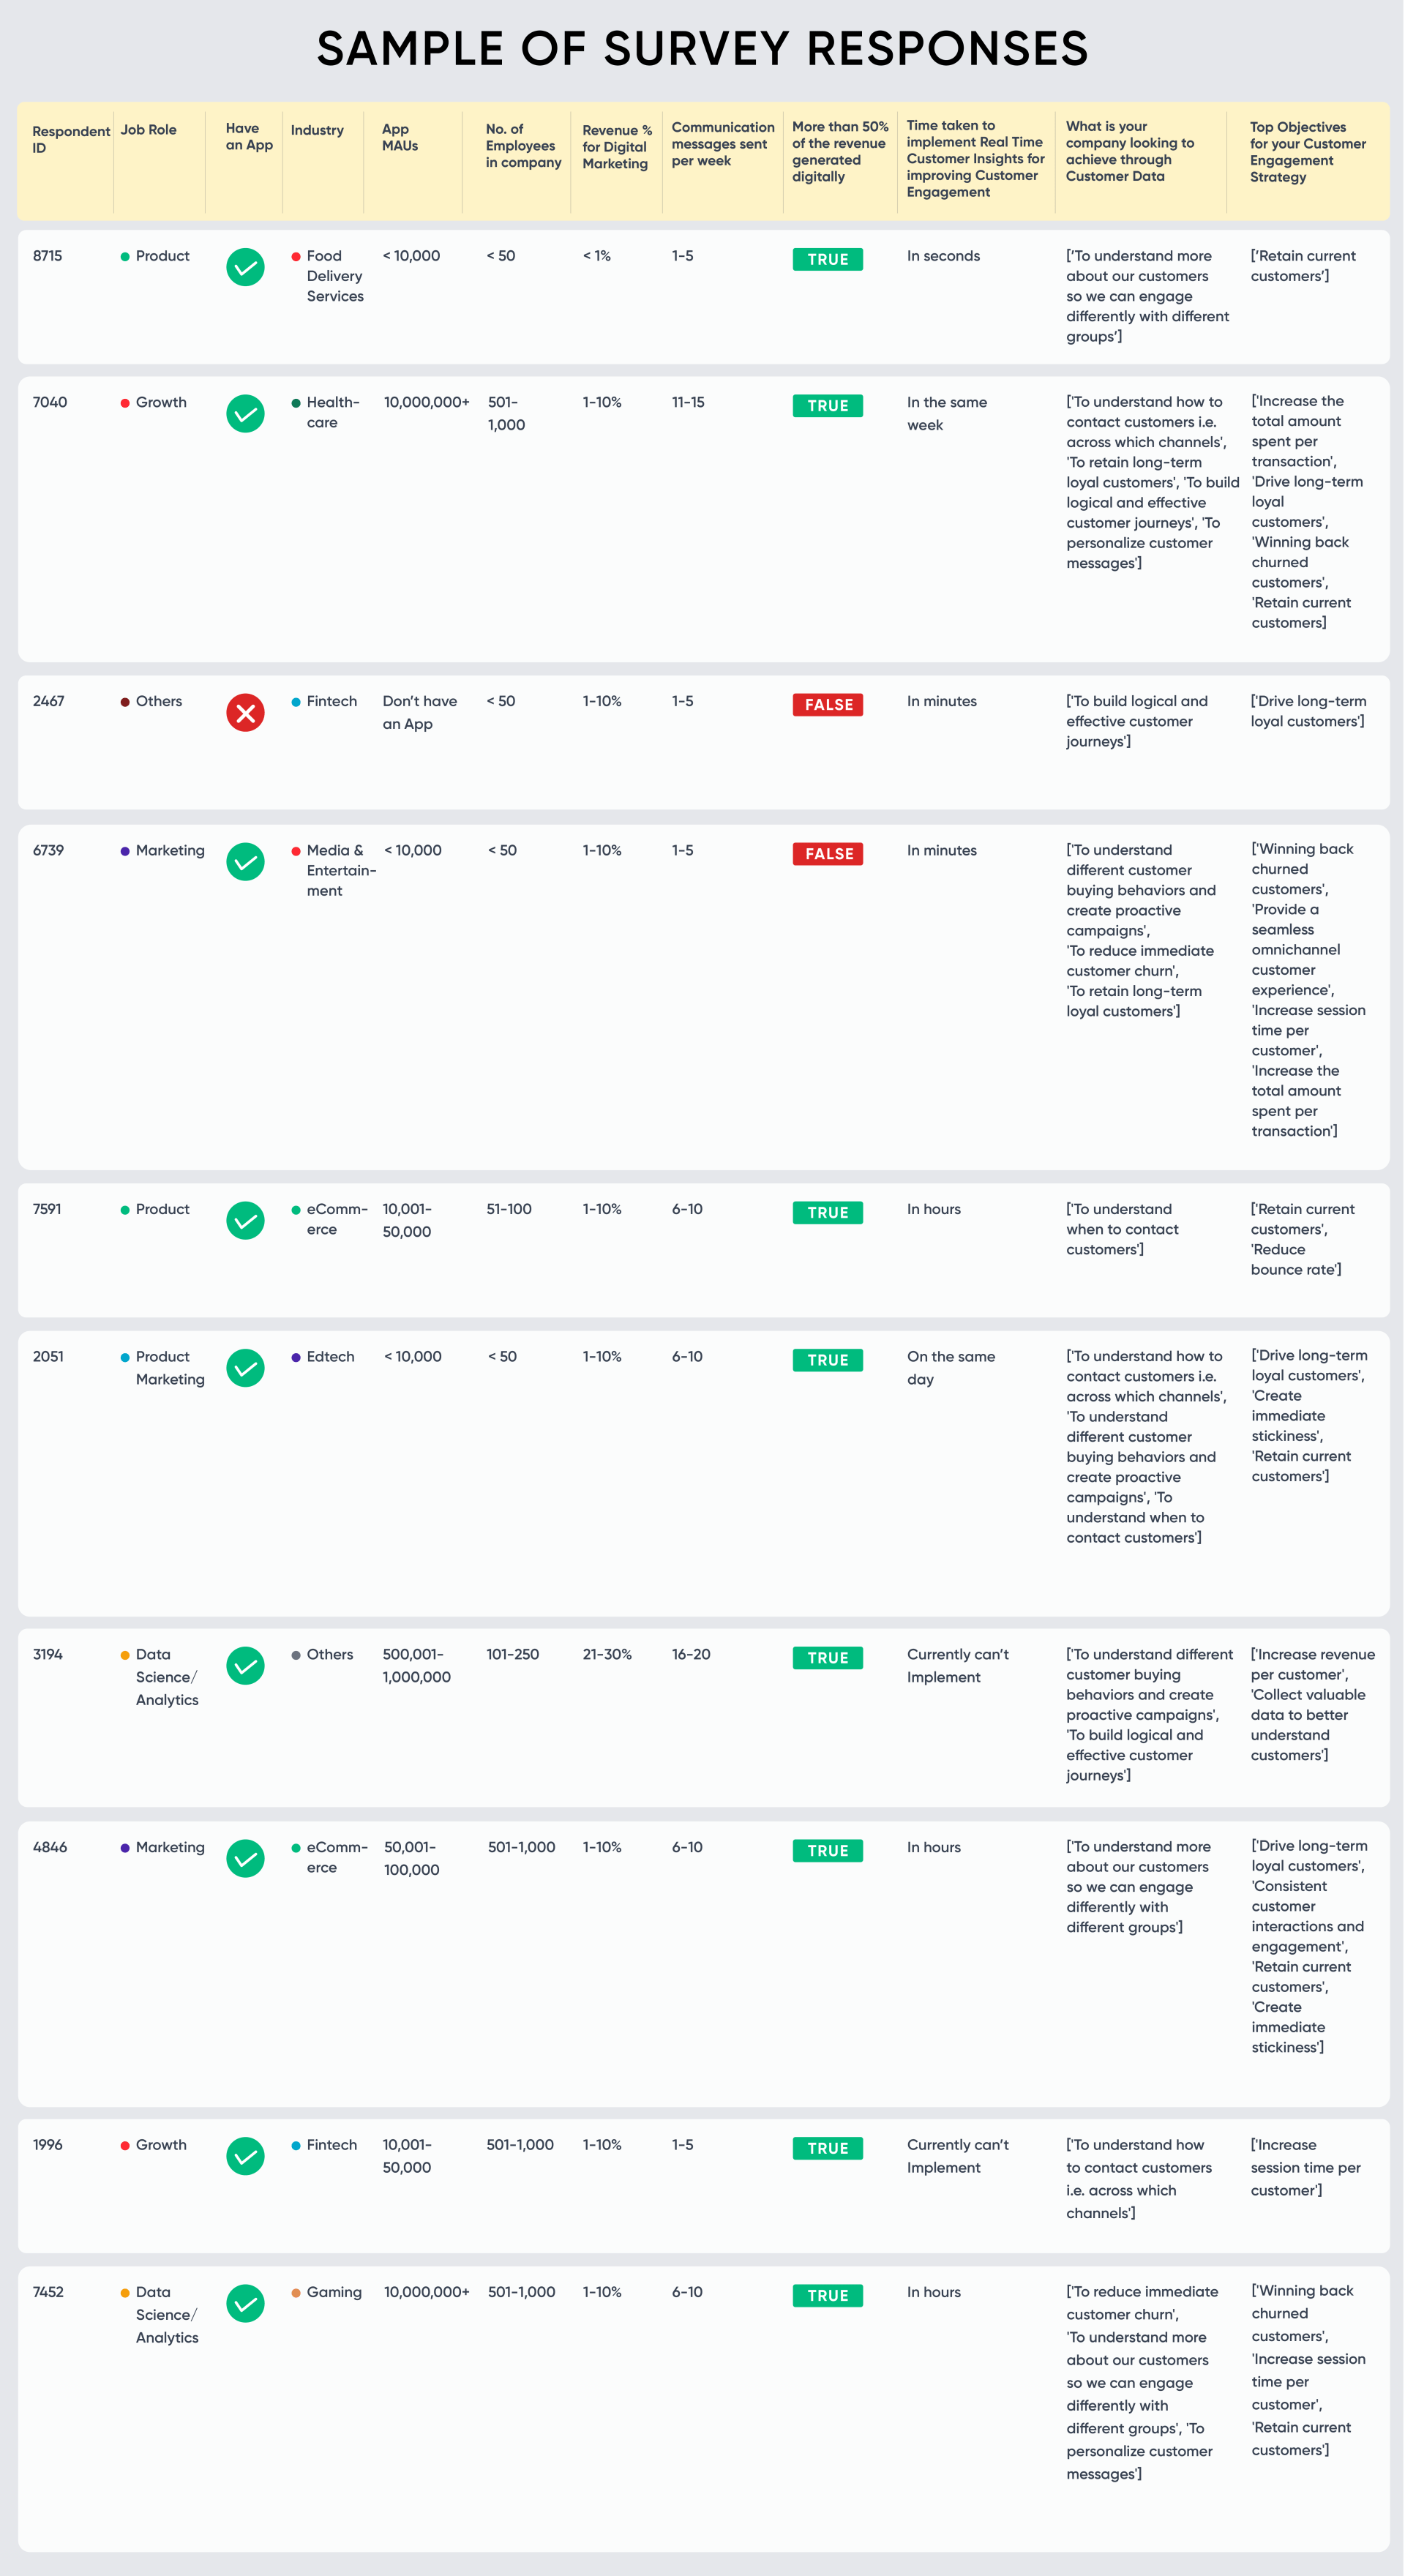This screenshot has height=2576, width=1405.
Task: Click the FALSE badge in respondent 6739's row
Action: coord(828,854)
